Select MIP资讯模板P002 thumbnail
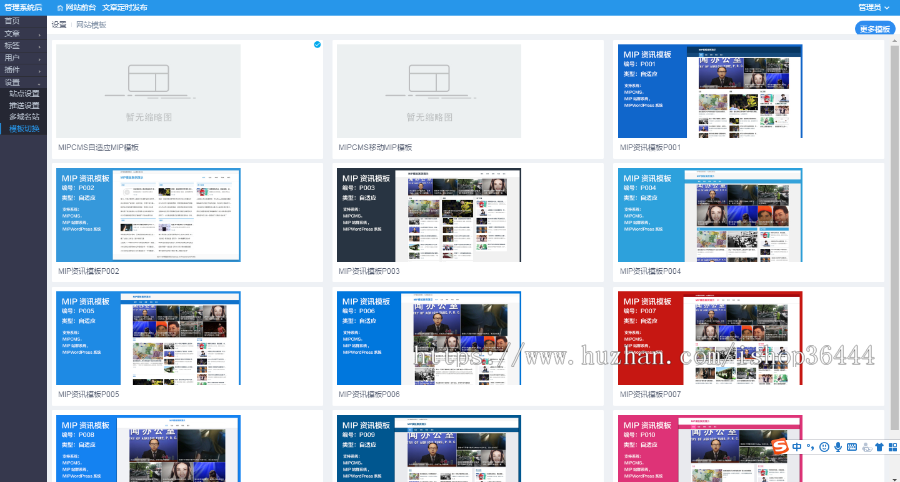This screenshot has height=482, width=900. 148,215
